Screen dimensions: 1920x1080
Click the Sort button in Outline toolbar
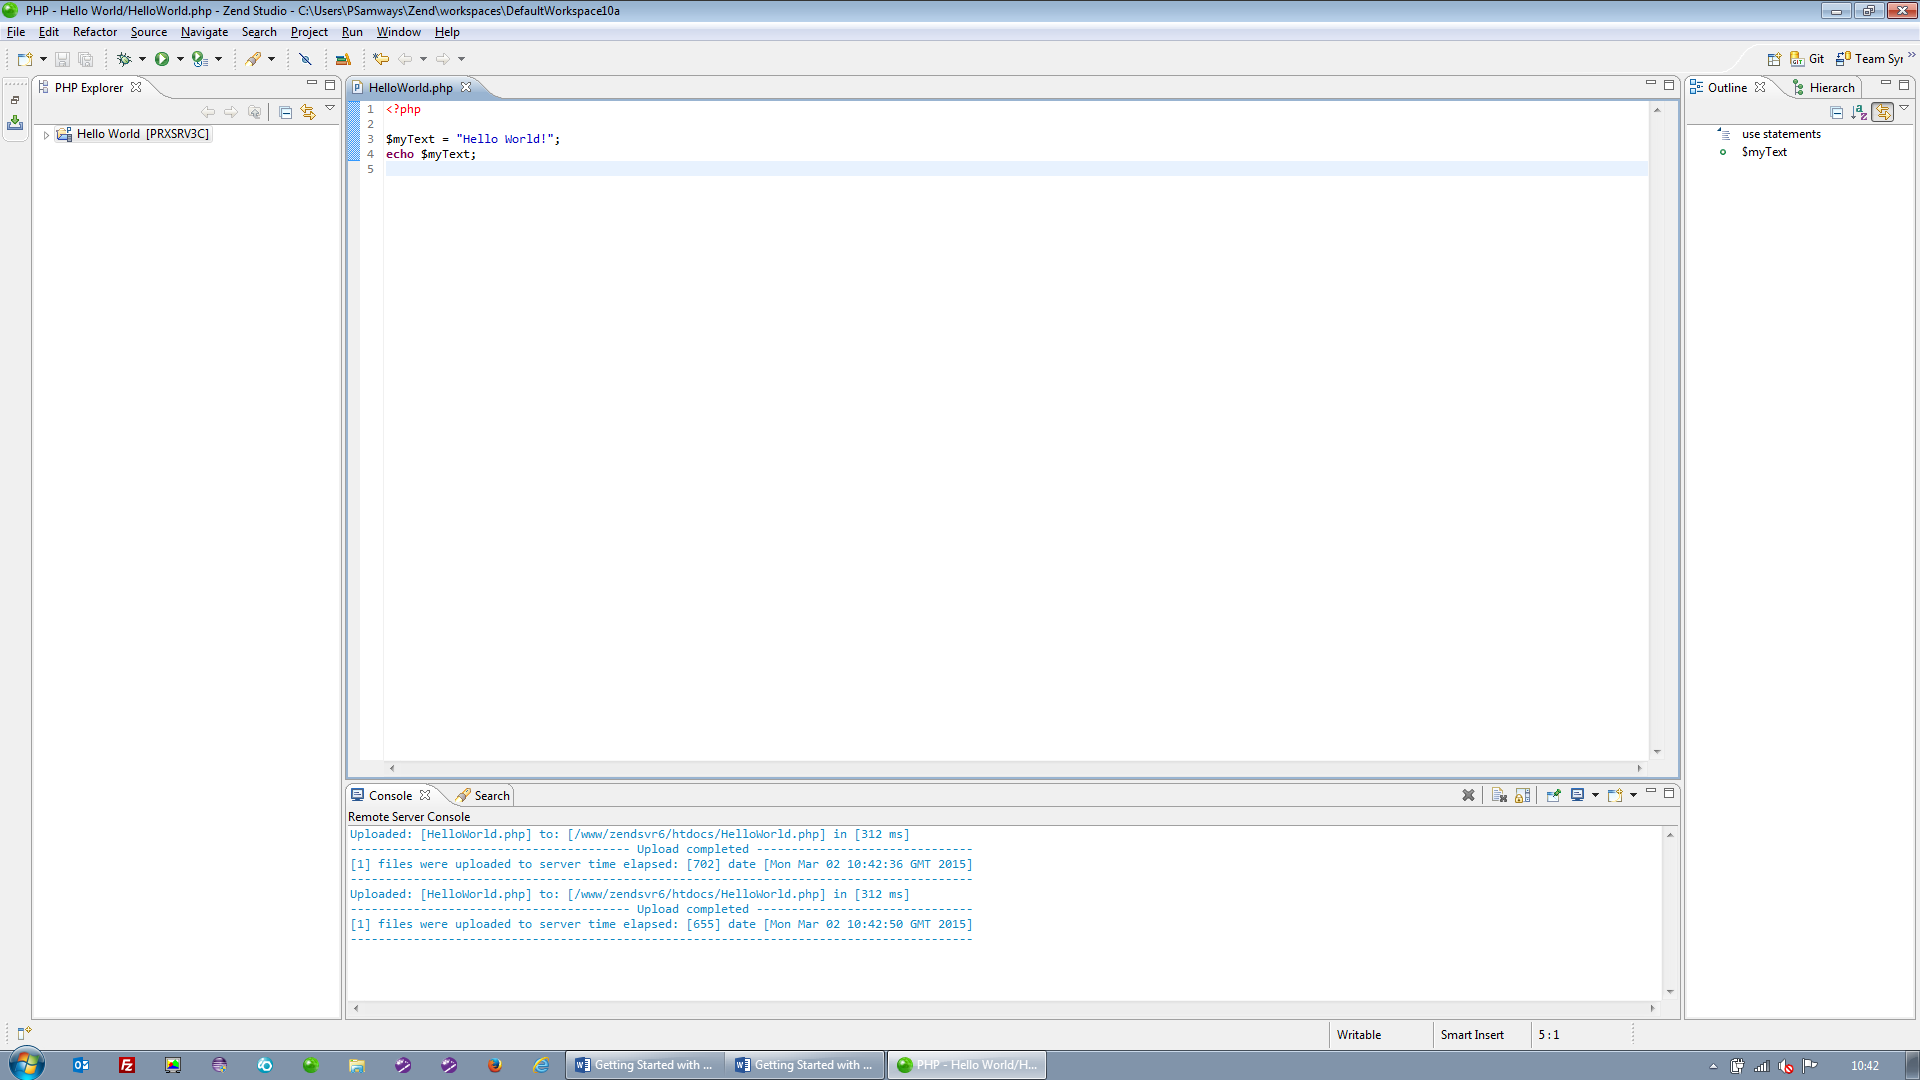coord(1859,112)
